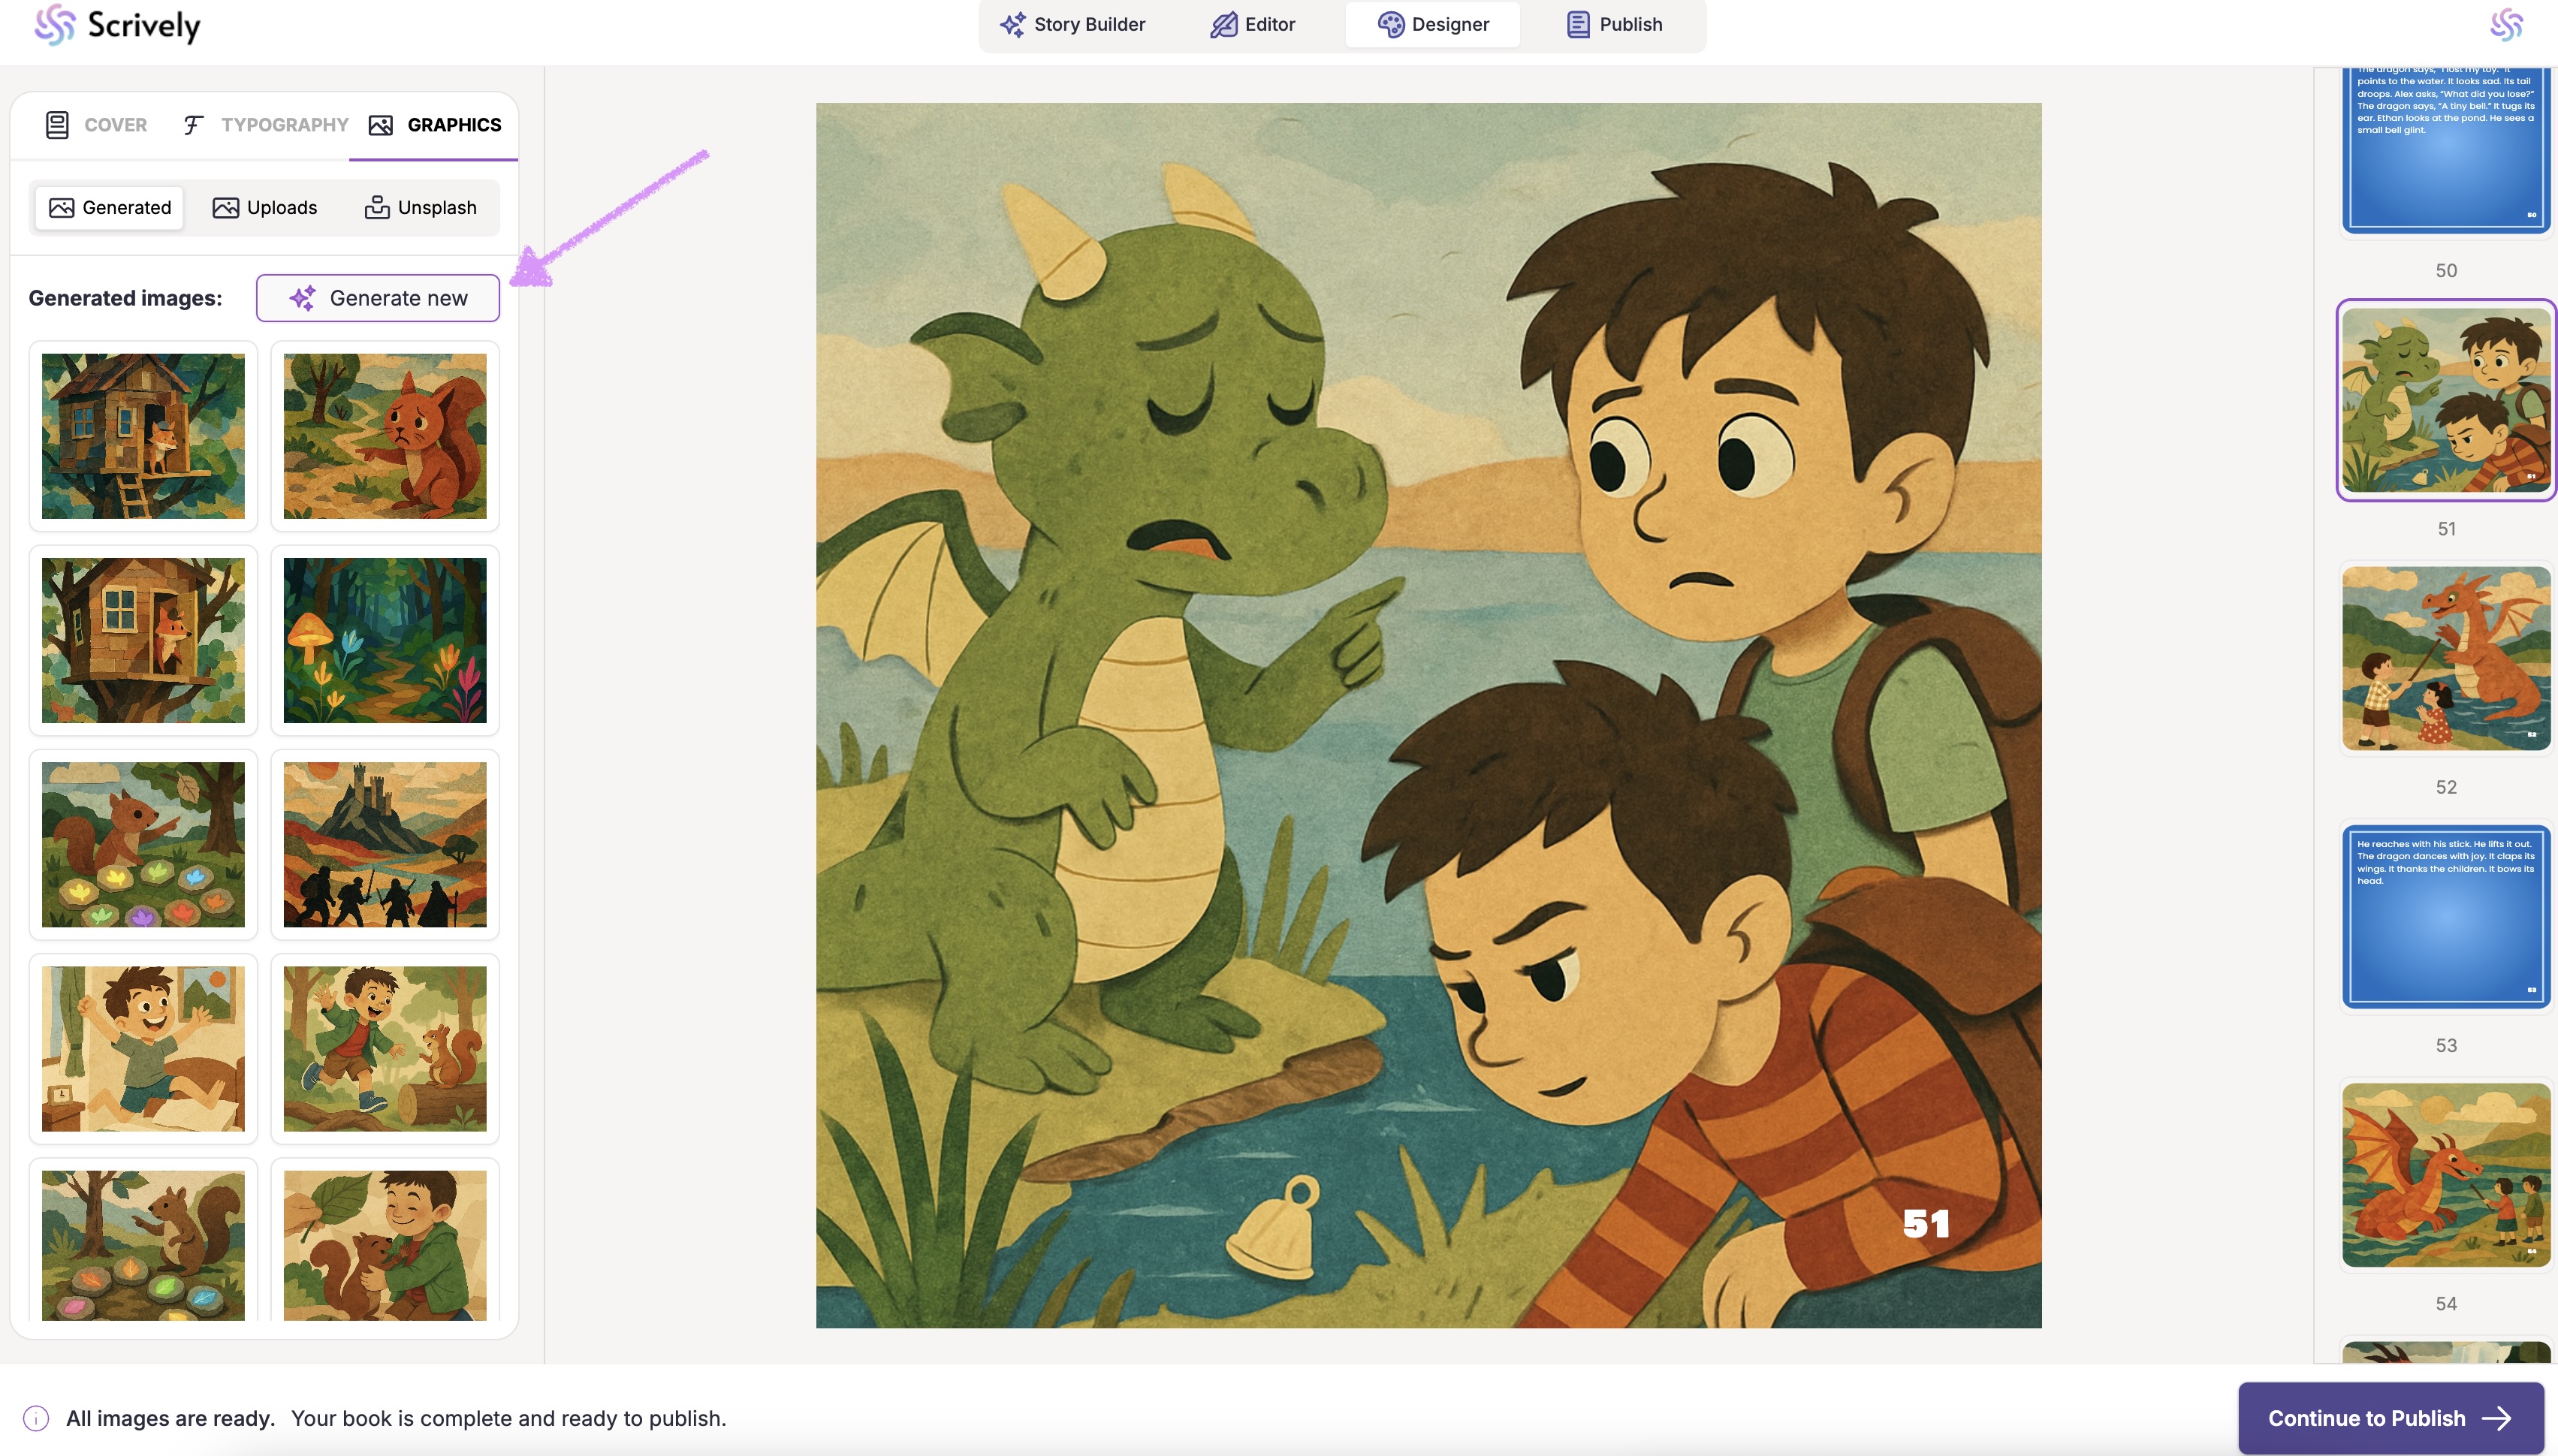Screen dimensions: 2558x1456
Task: Open the Story Builder section
Action: [x=1073, y=25]
